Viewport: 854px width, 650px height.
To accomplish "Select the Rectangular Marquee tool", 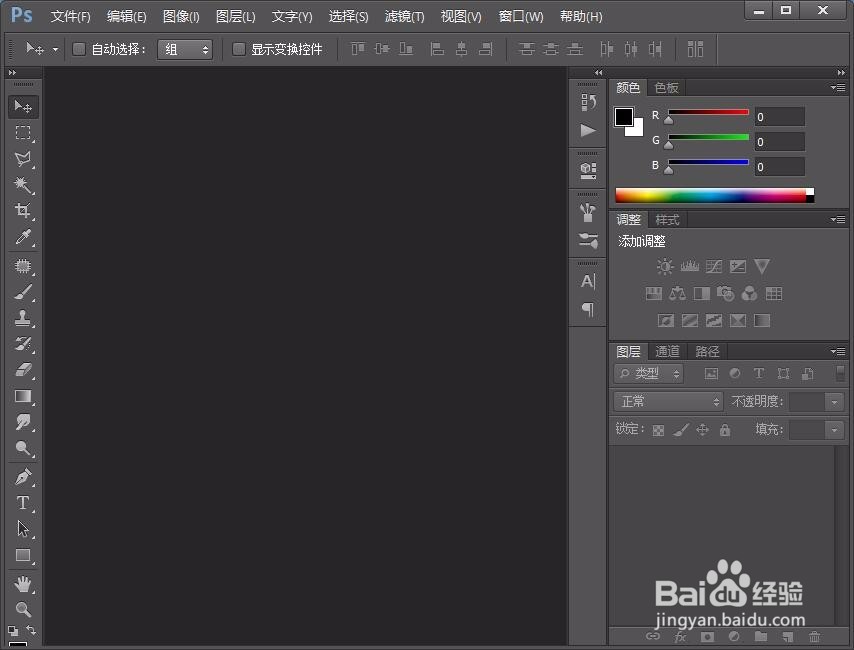I will click(x=23, y=132).
